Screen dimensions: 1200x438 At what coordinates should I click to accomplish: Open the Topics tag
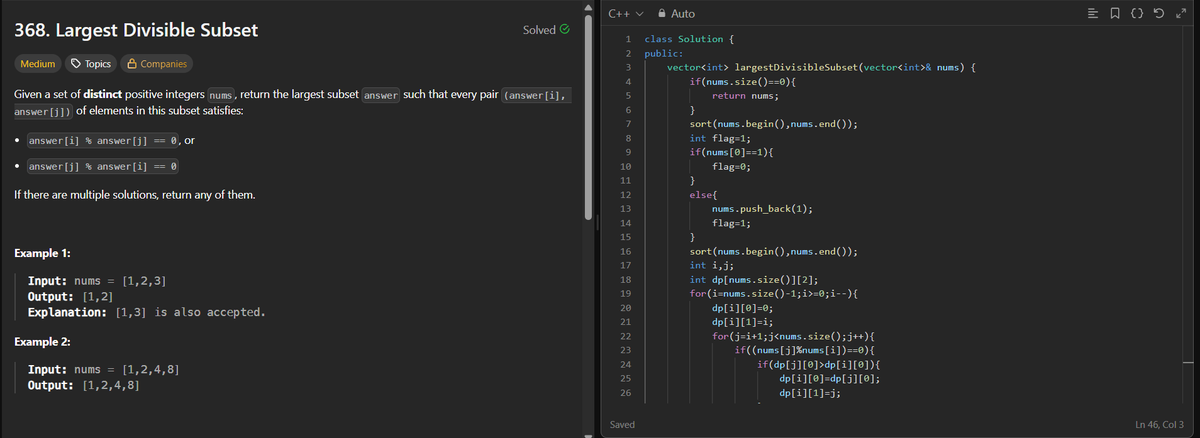pos(90,64)
